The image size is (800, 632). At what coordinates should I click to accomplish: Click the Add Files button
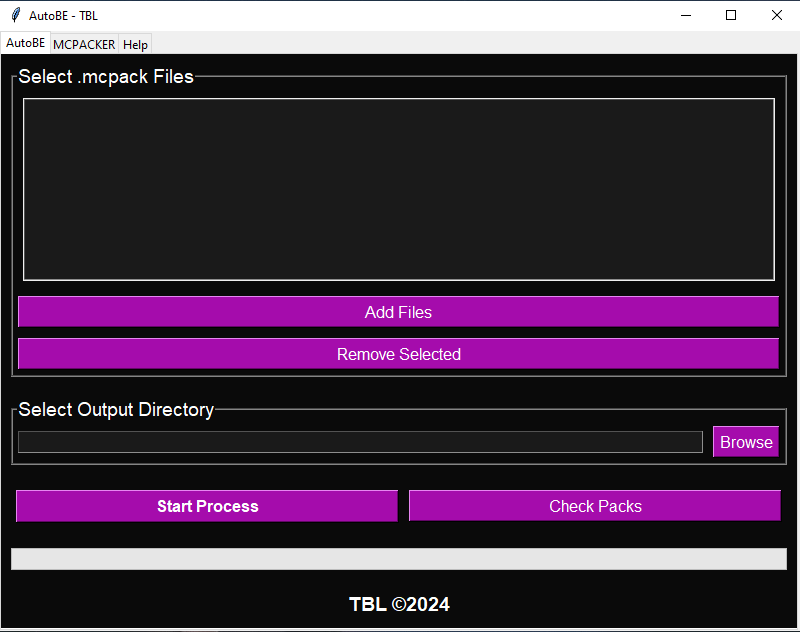click(x=398, y=312)
